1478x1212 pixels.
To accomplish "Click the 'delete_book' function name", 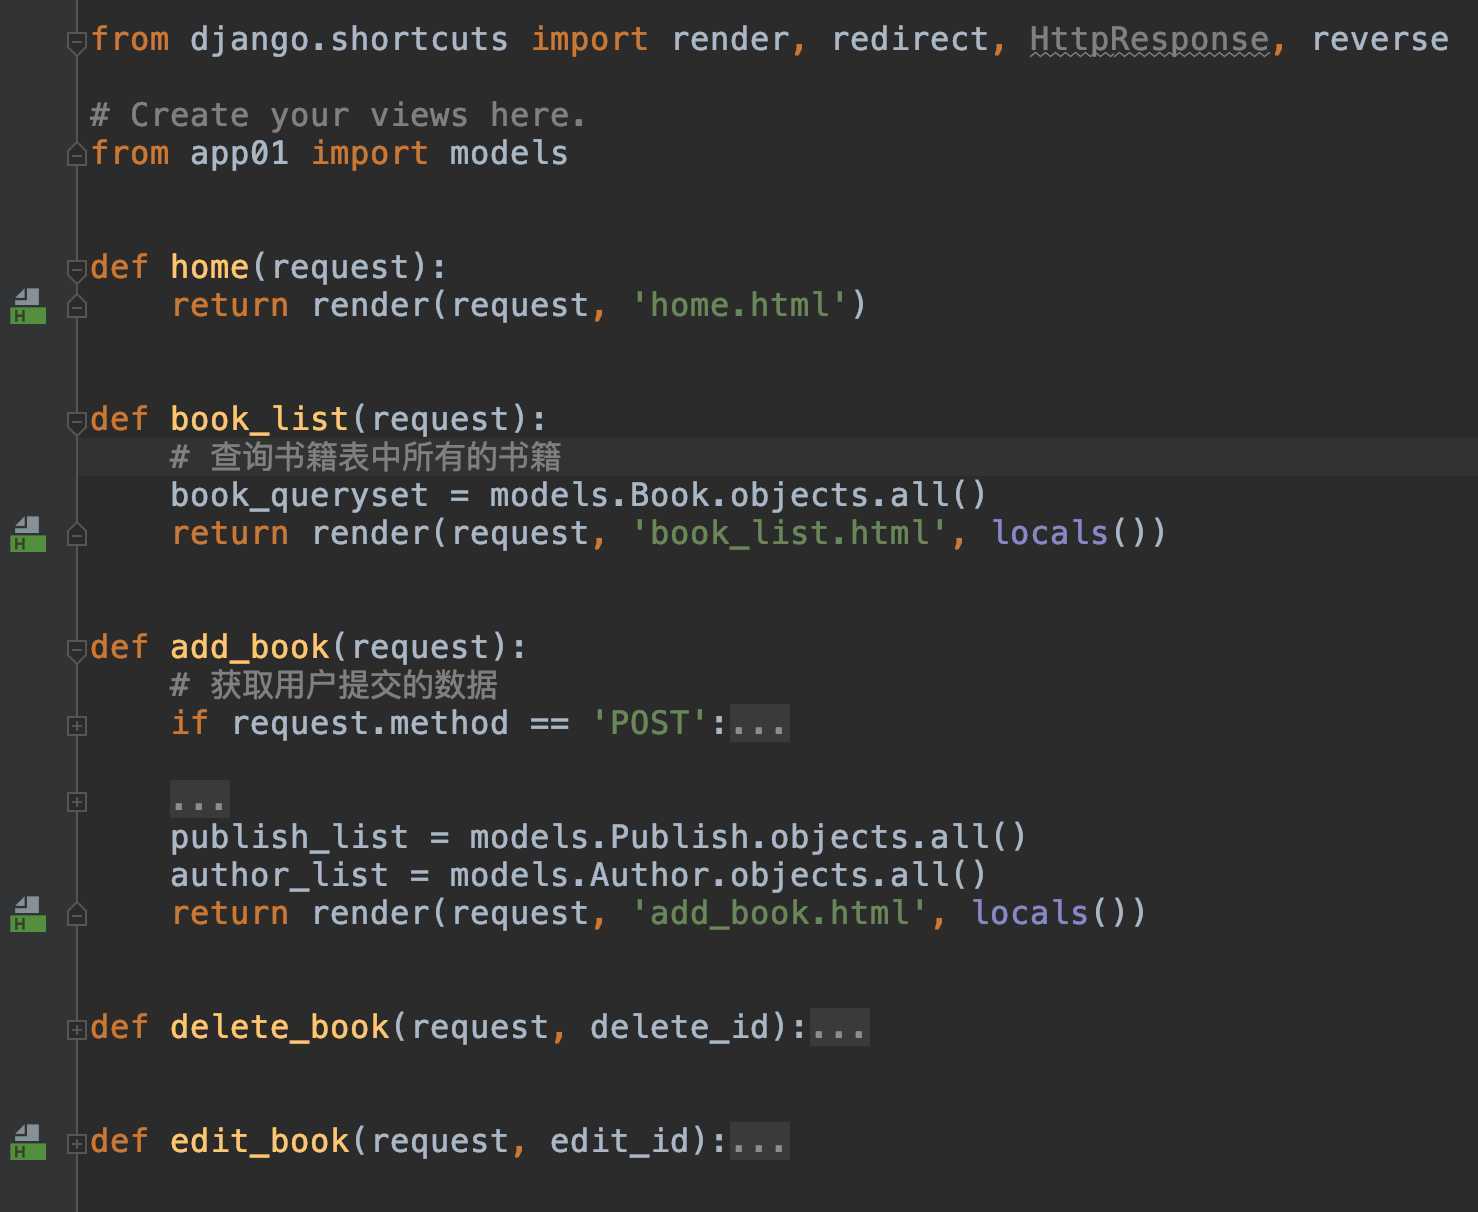I will tap(279, 1027).
